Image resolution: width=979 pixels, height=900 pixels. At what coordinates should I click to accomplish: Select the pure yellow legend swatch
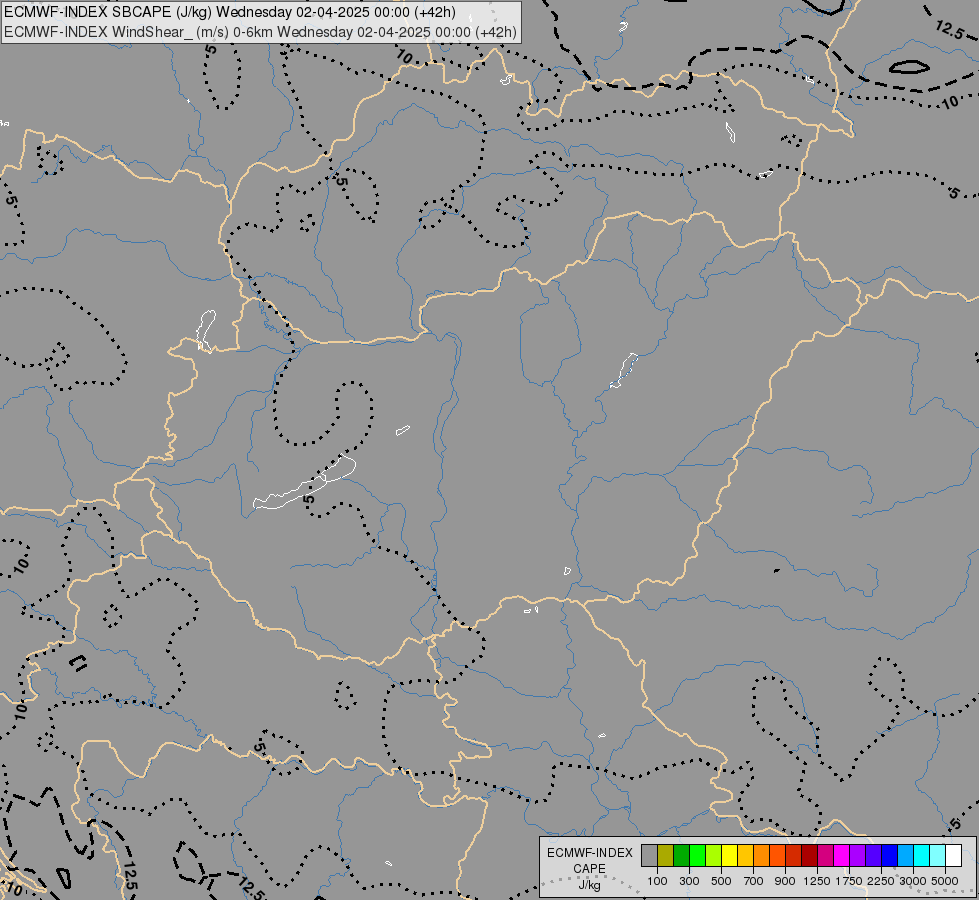pyautogui.click(x=729, y=855)
